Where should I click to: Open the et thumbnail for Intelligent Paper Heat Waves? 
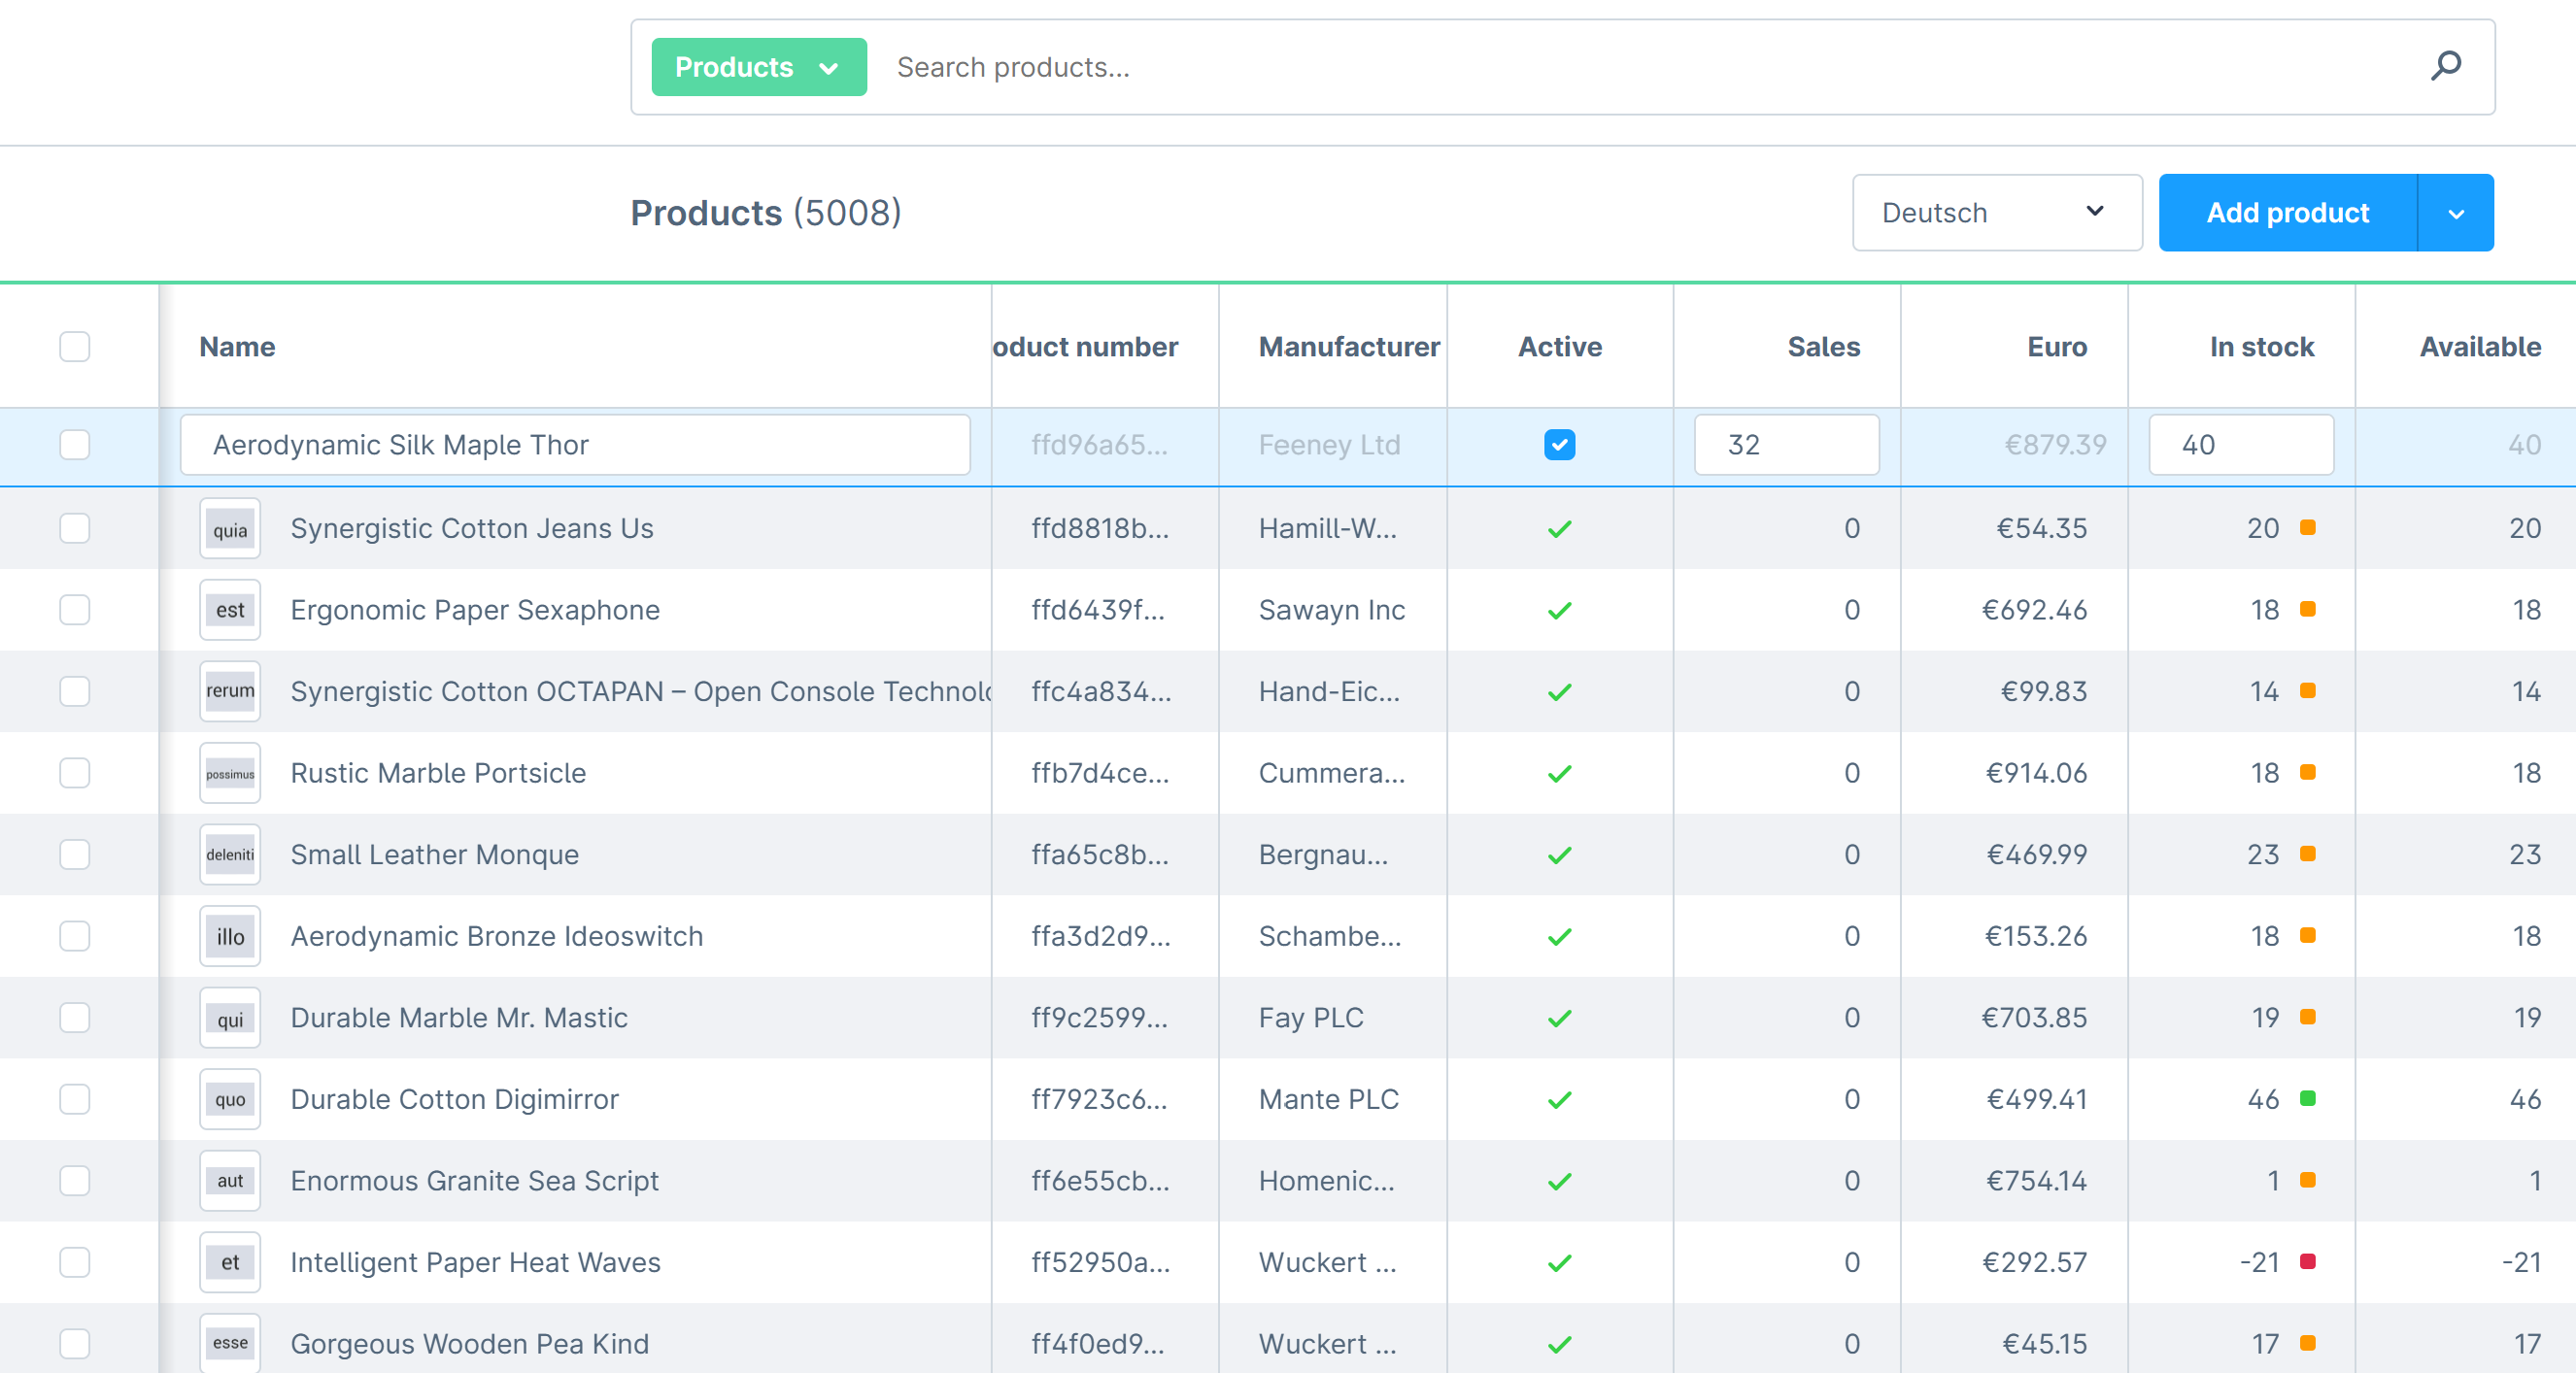click(230, 1261)
